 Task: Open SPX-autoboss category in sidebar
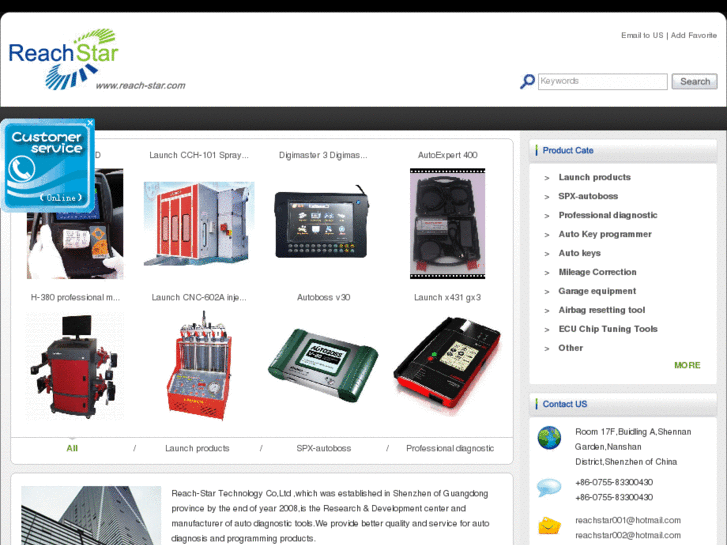[588, 196]
